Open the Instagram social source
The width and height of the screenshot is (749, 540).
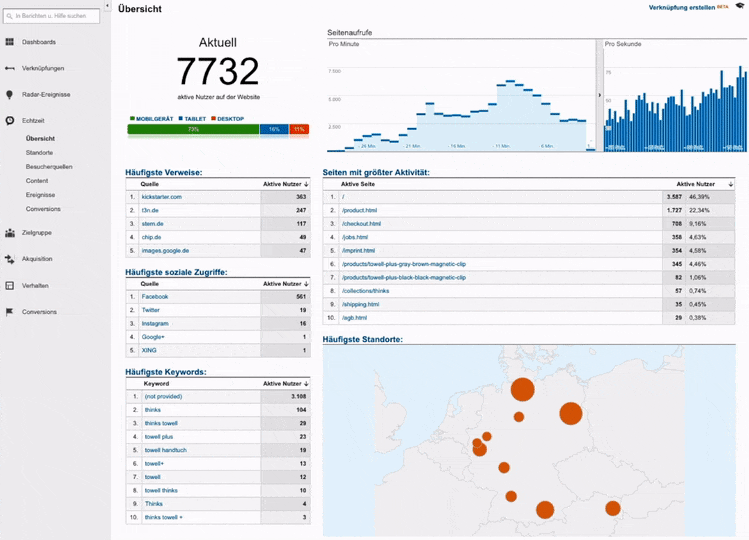(155, 324)
